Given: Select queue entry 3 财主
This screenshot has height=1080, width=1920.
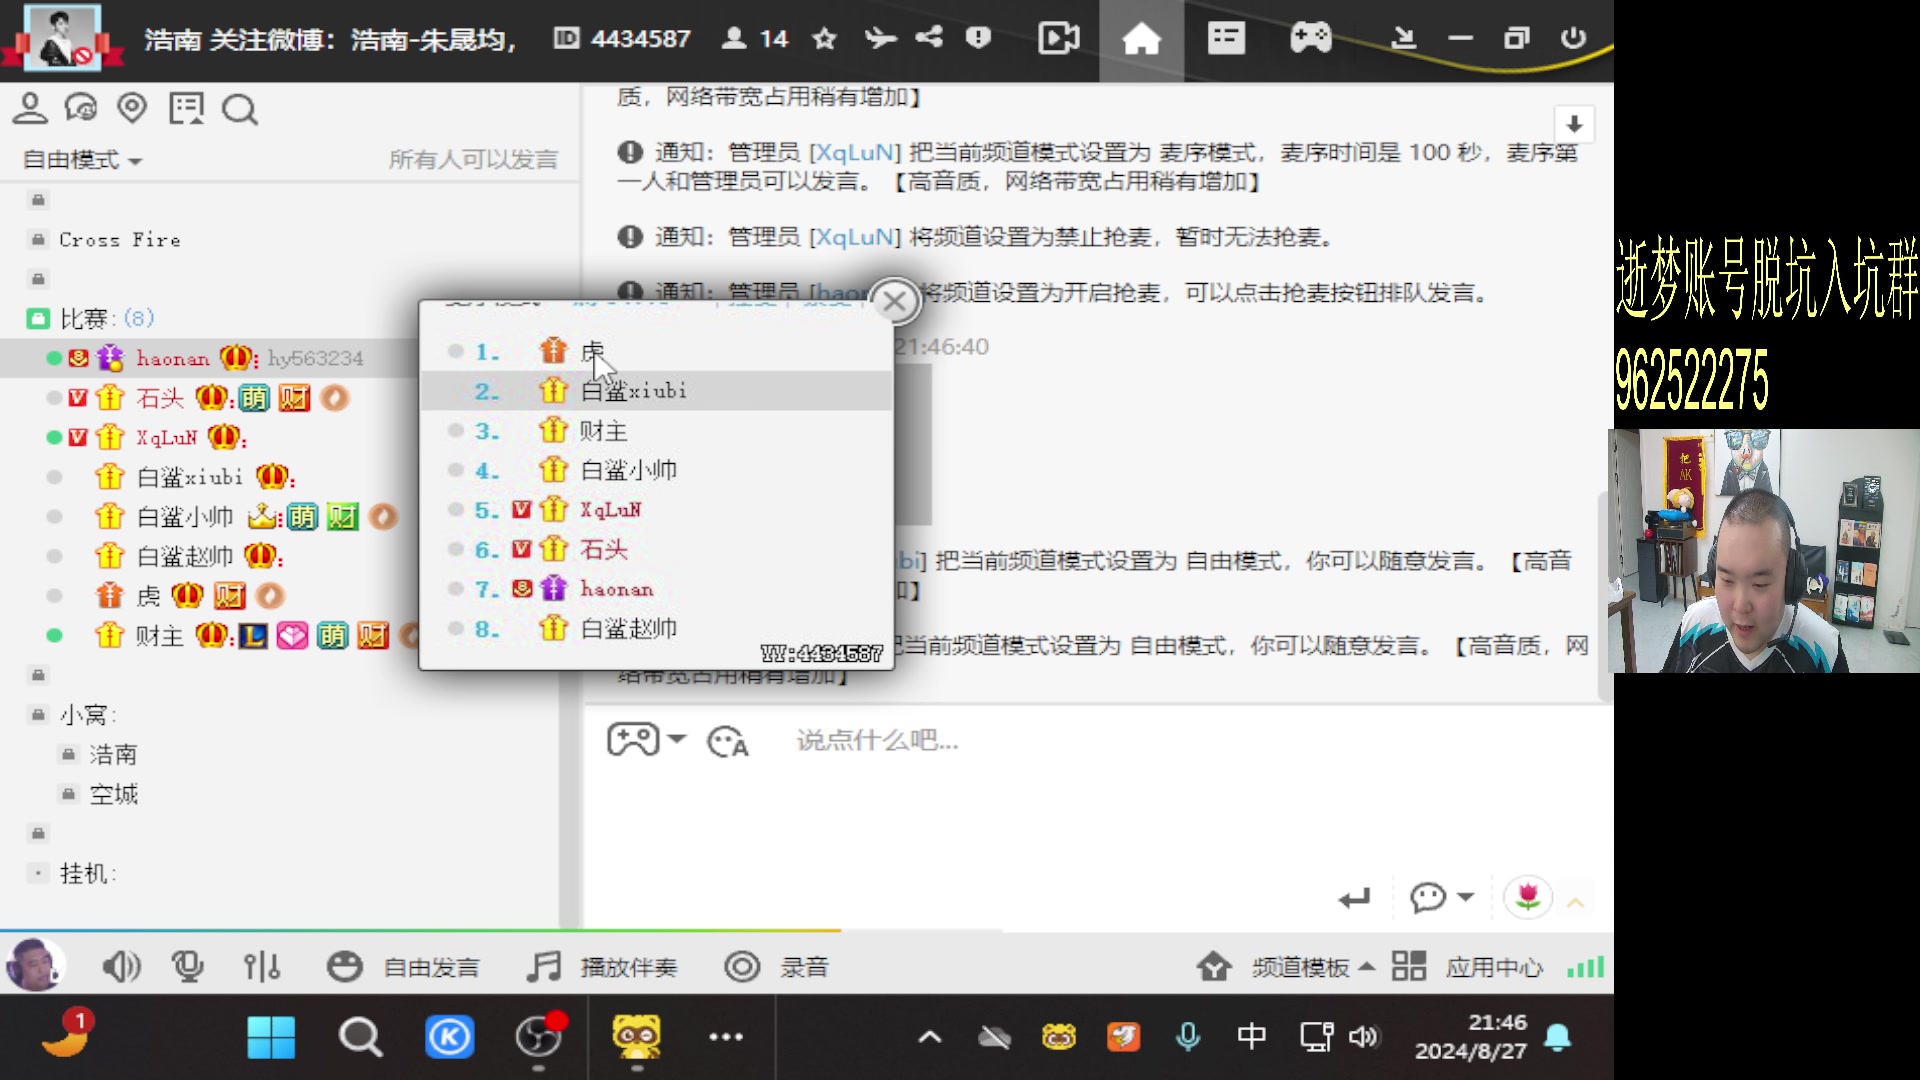Looking at the screenshot, I should [656, 431].
